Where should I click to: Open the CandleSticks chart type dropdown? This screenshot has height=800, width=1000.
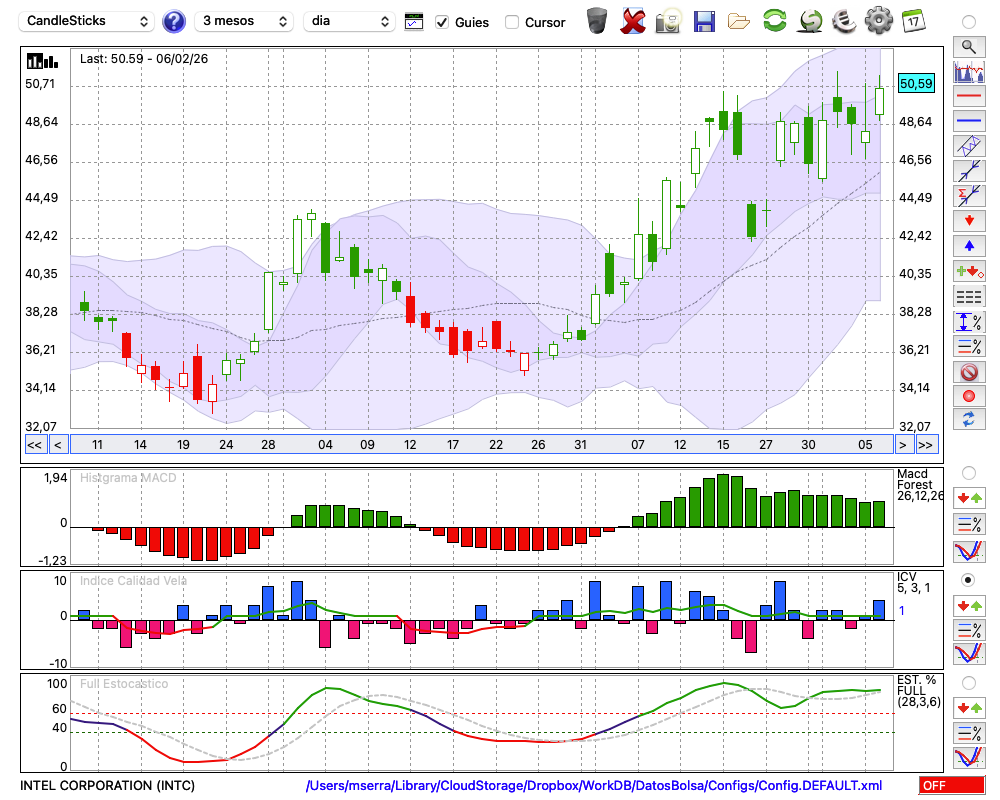pos(88,21)
